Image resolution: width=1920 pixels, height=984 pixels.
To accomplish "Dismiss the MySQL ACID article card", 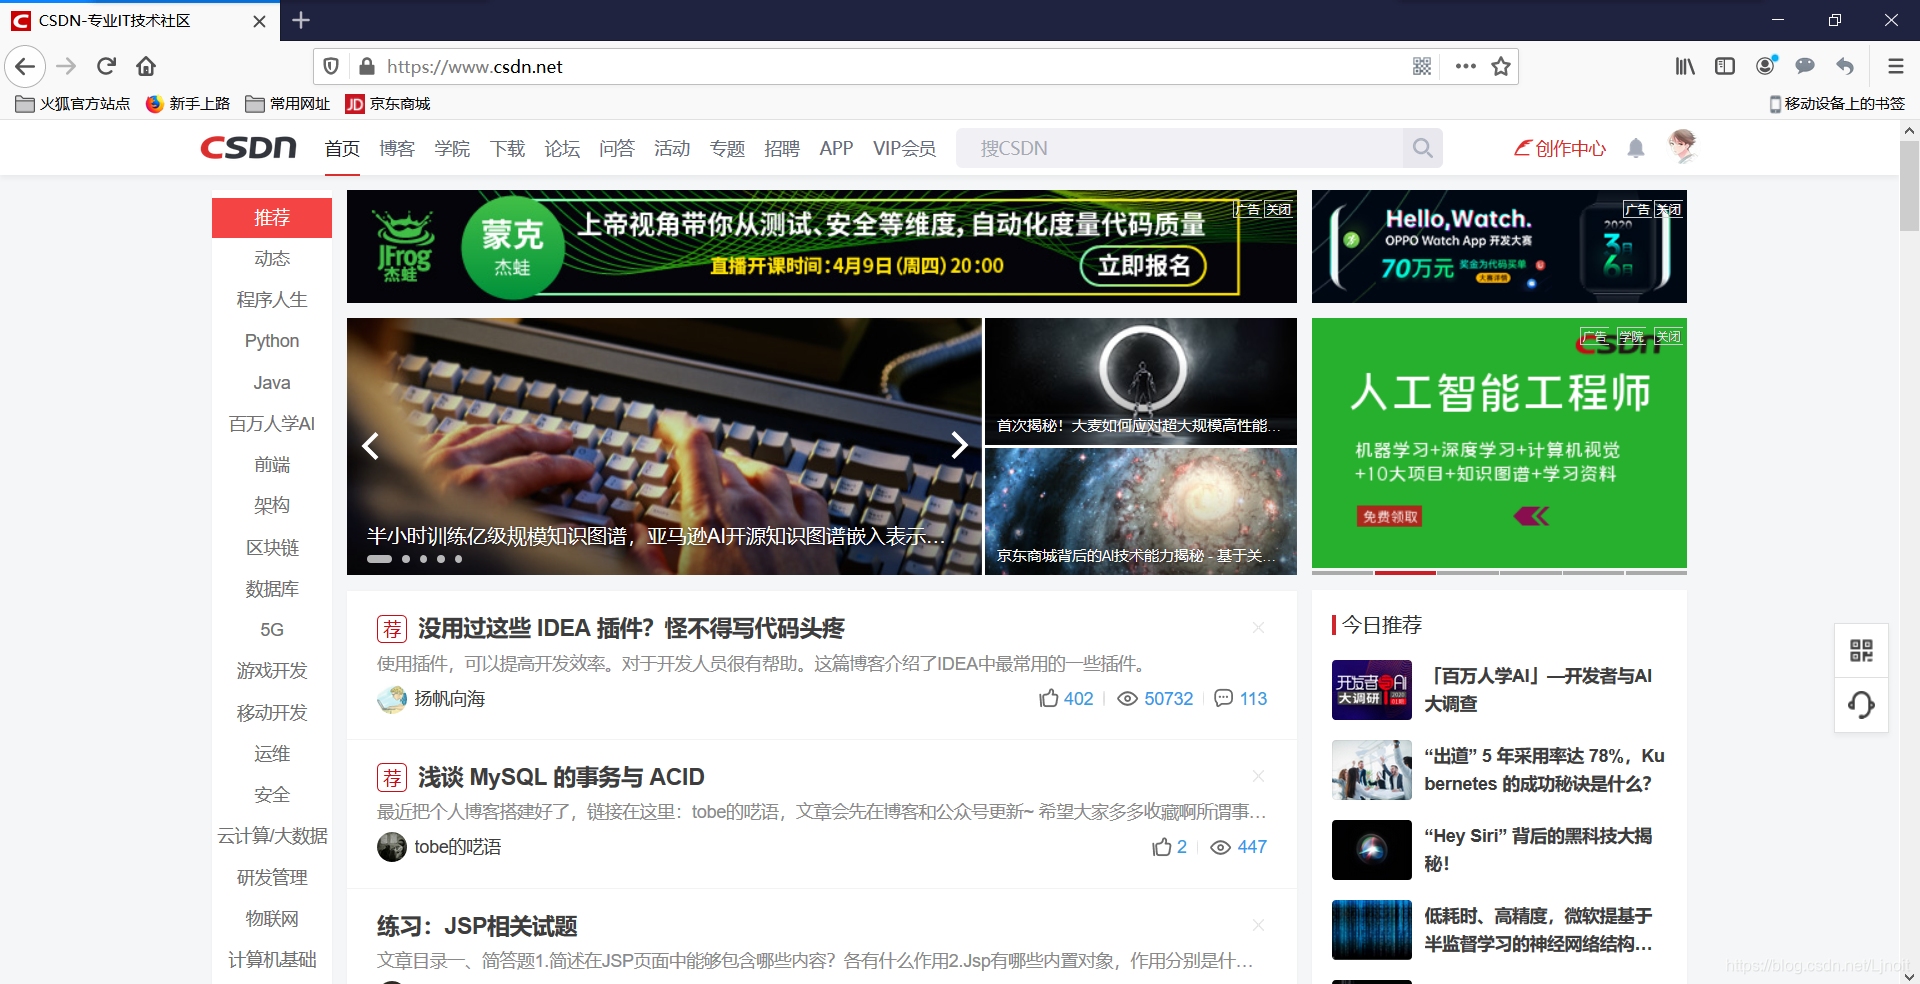I will click(1258, 776).
